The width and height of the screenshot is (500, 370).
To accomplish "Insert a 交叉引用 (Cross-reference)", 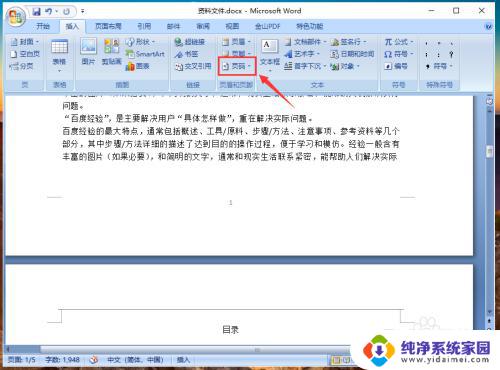I will [x=193, y=66].
